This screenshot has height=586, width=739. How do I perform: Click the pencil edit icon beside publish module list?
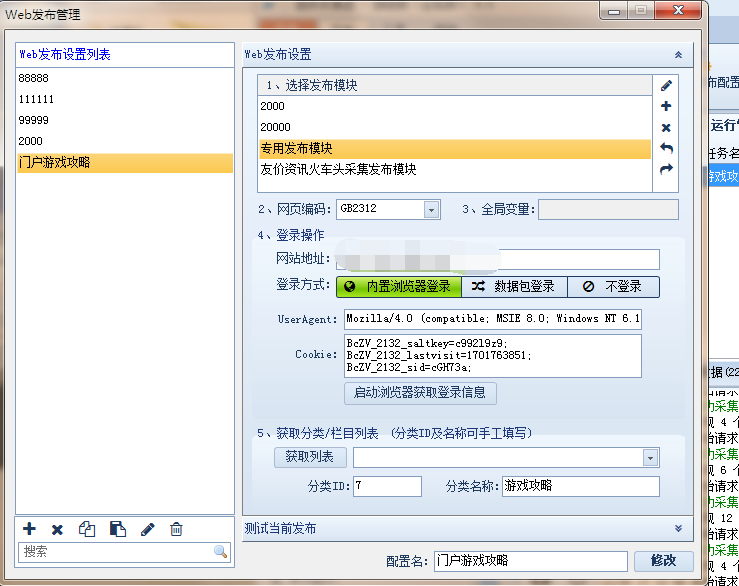666,85
